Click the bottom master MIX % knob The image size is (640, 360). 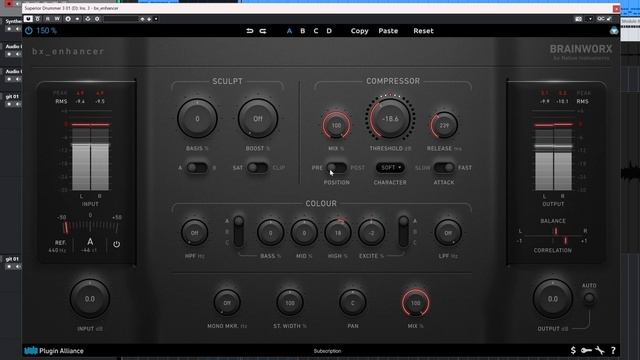click(x=416, y=303)
